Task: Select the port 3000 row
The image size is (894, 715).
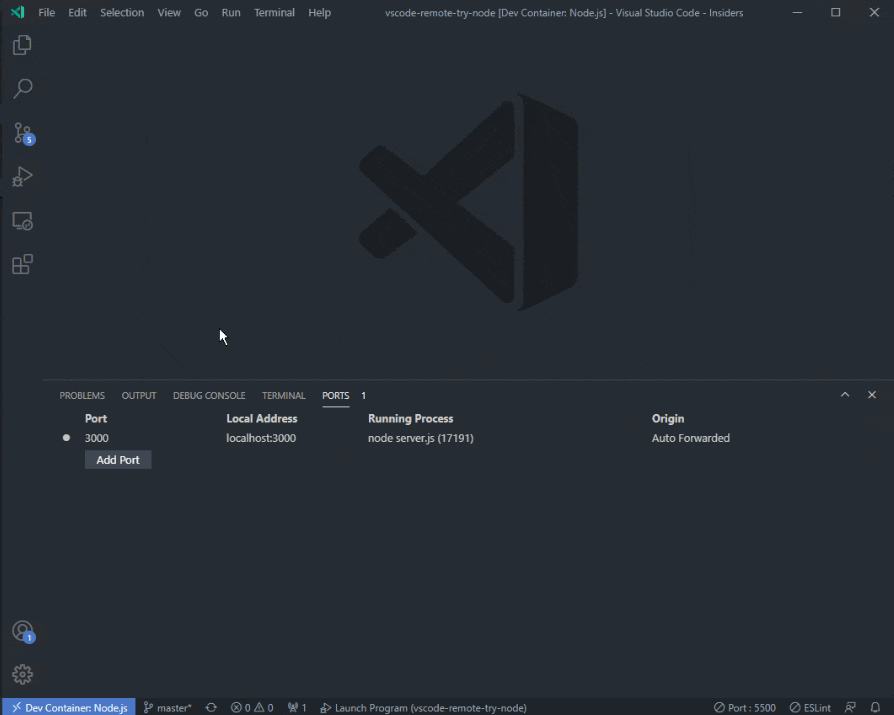Action: (x=97, y=438)
